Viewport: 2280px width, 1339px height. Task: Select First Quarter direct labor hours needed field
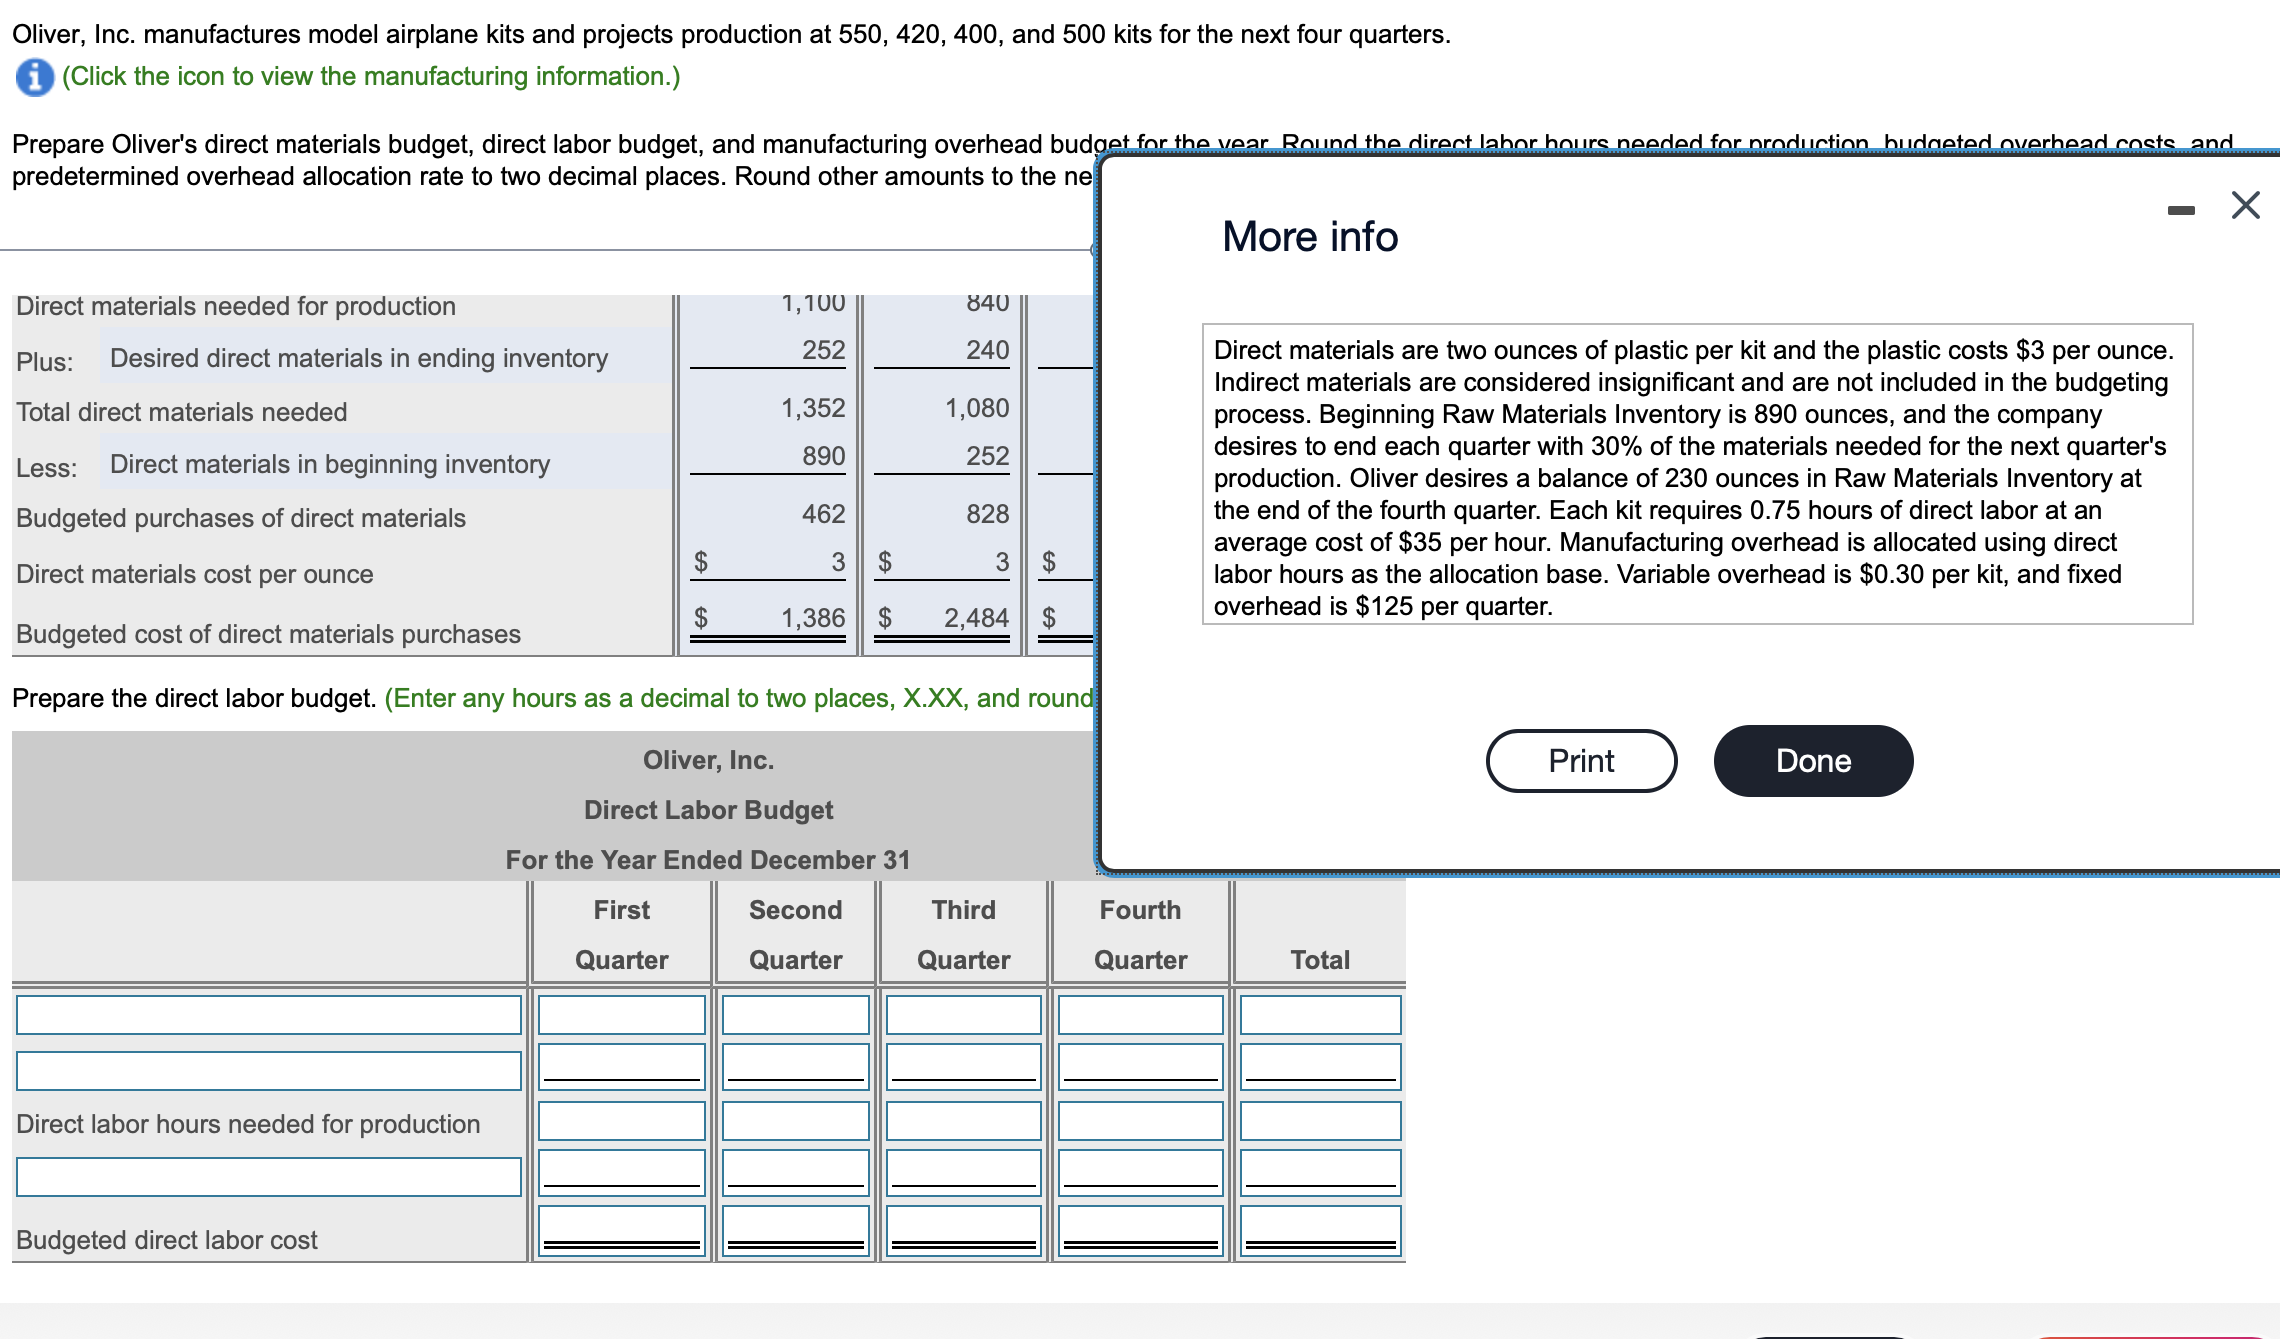pyautogui.click(x=621, y=1121)
